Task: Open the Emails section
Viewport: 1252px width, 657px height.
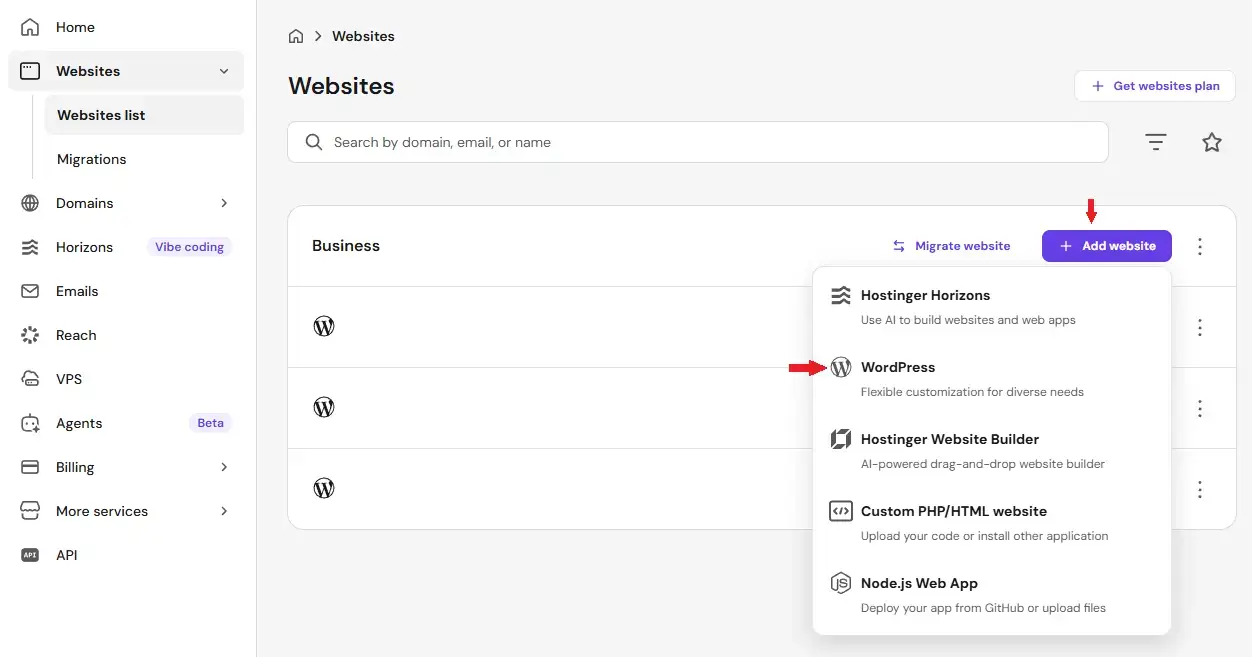Action: [x=76, y=291]
